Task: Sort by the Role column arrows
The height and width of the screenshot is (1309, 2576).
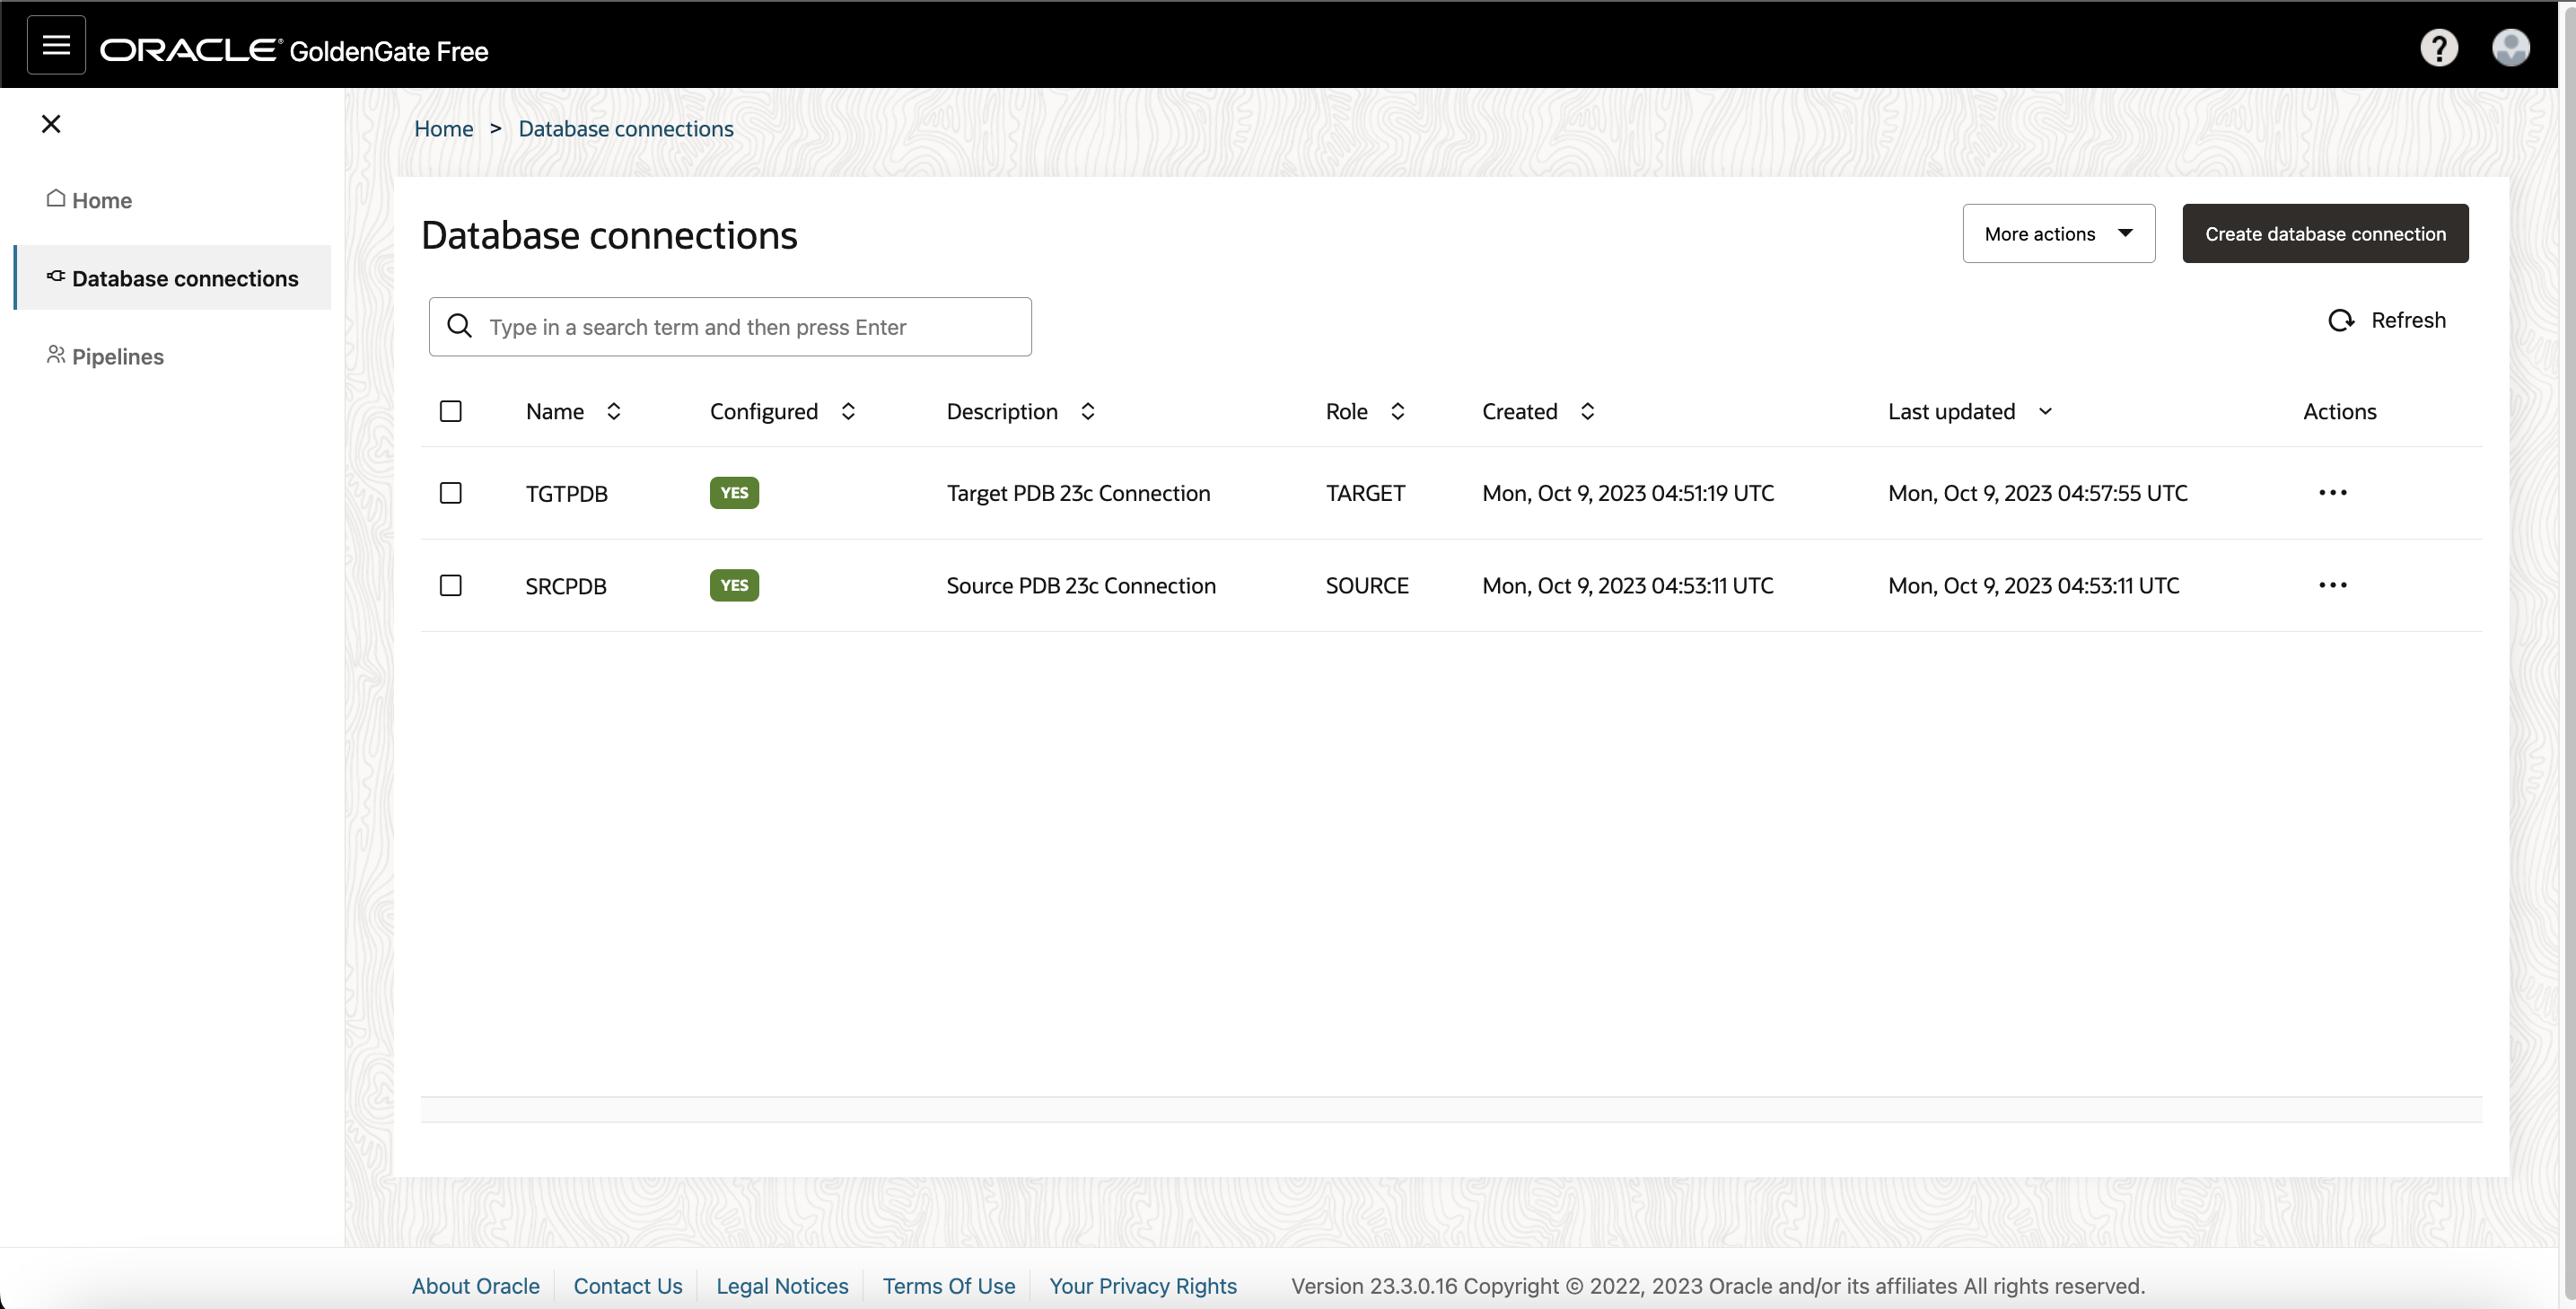Action: pos(1398,411)
